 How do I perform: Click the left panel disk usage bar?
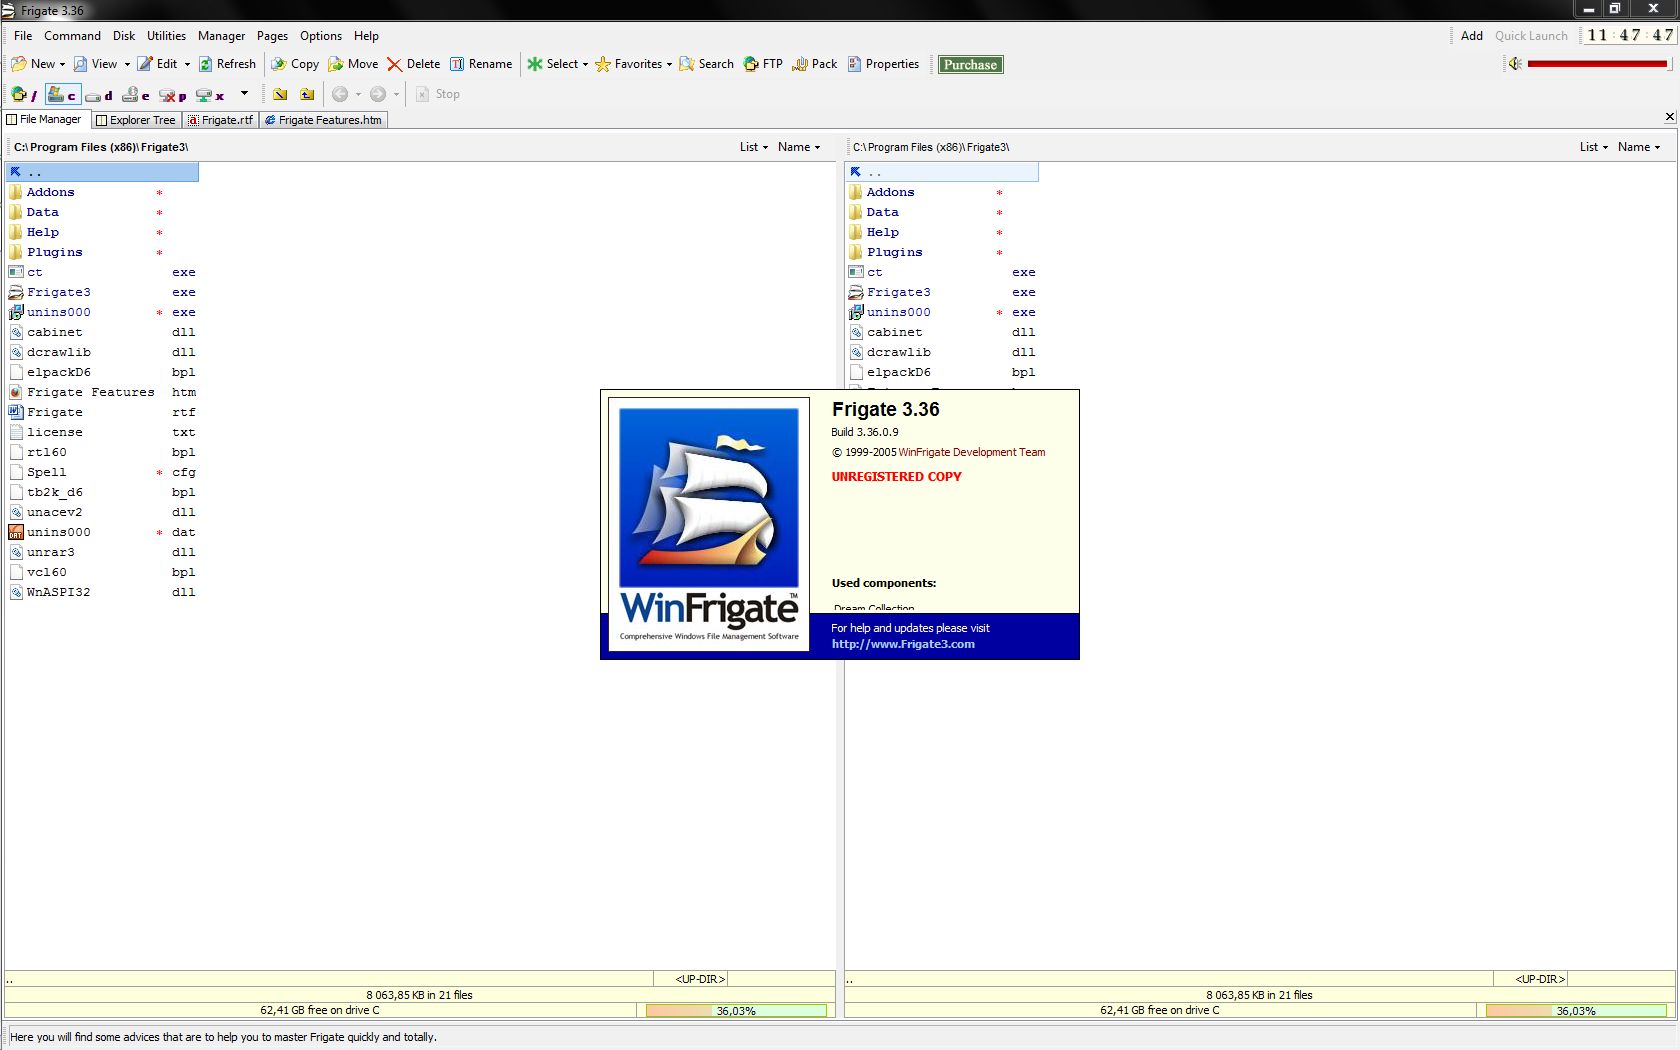(736, 1011)
